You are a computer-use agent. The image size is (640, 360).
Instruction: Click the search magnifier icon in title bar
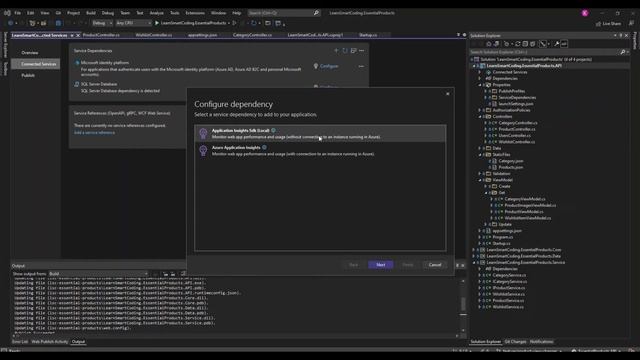pos(316,13)
